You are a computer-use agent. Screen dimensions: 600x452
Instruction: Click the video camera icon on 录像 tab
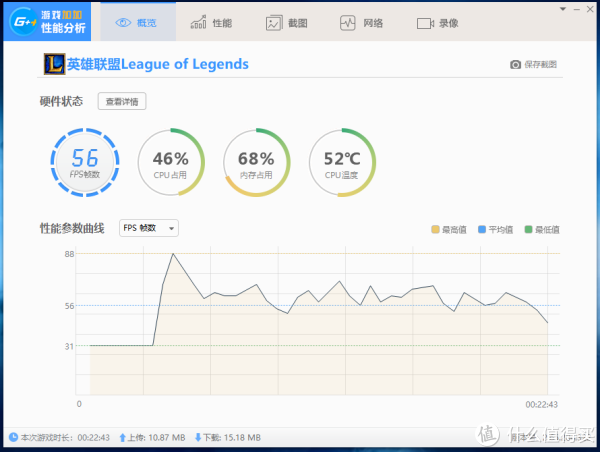coord(425,24)
